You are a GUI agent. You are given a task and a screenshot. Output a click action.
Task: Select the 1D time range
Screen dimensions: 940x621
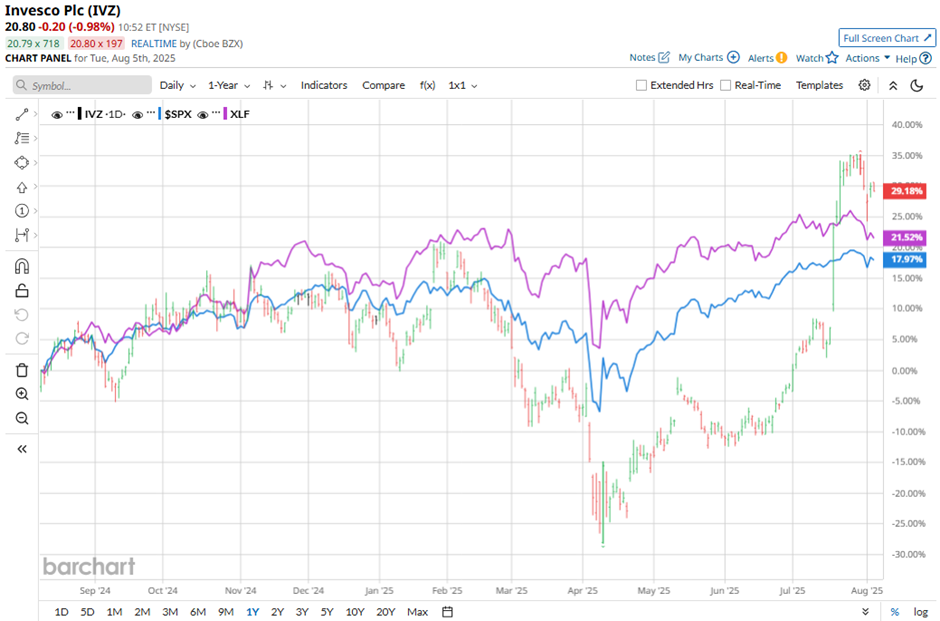tap(61, 611)
